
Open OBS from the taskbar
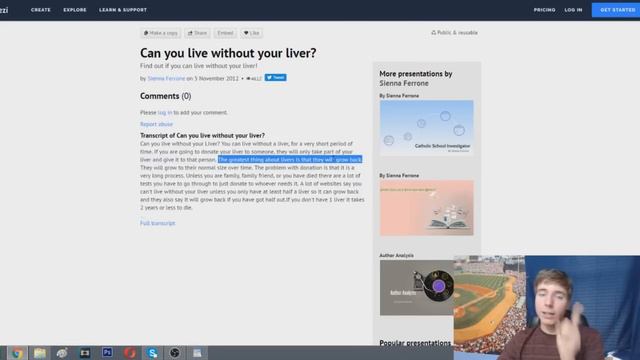click(175, 353)
